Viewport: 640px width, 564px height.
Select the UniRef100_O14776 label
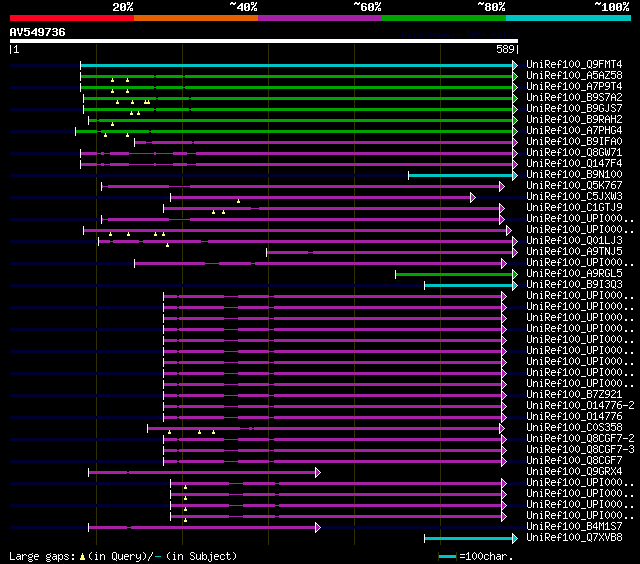click(x=574, y=417)
